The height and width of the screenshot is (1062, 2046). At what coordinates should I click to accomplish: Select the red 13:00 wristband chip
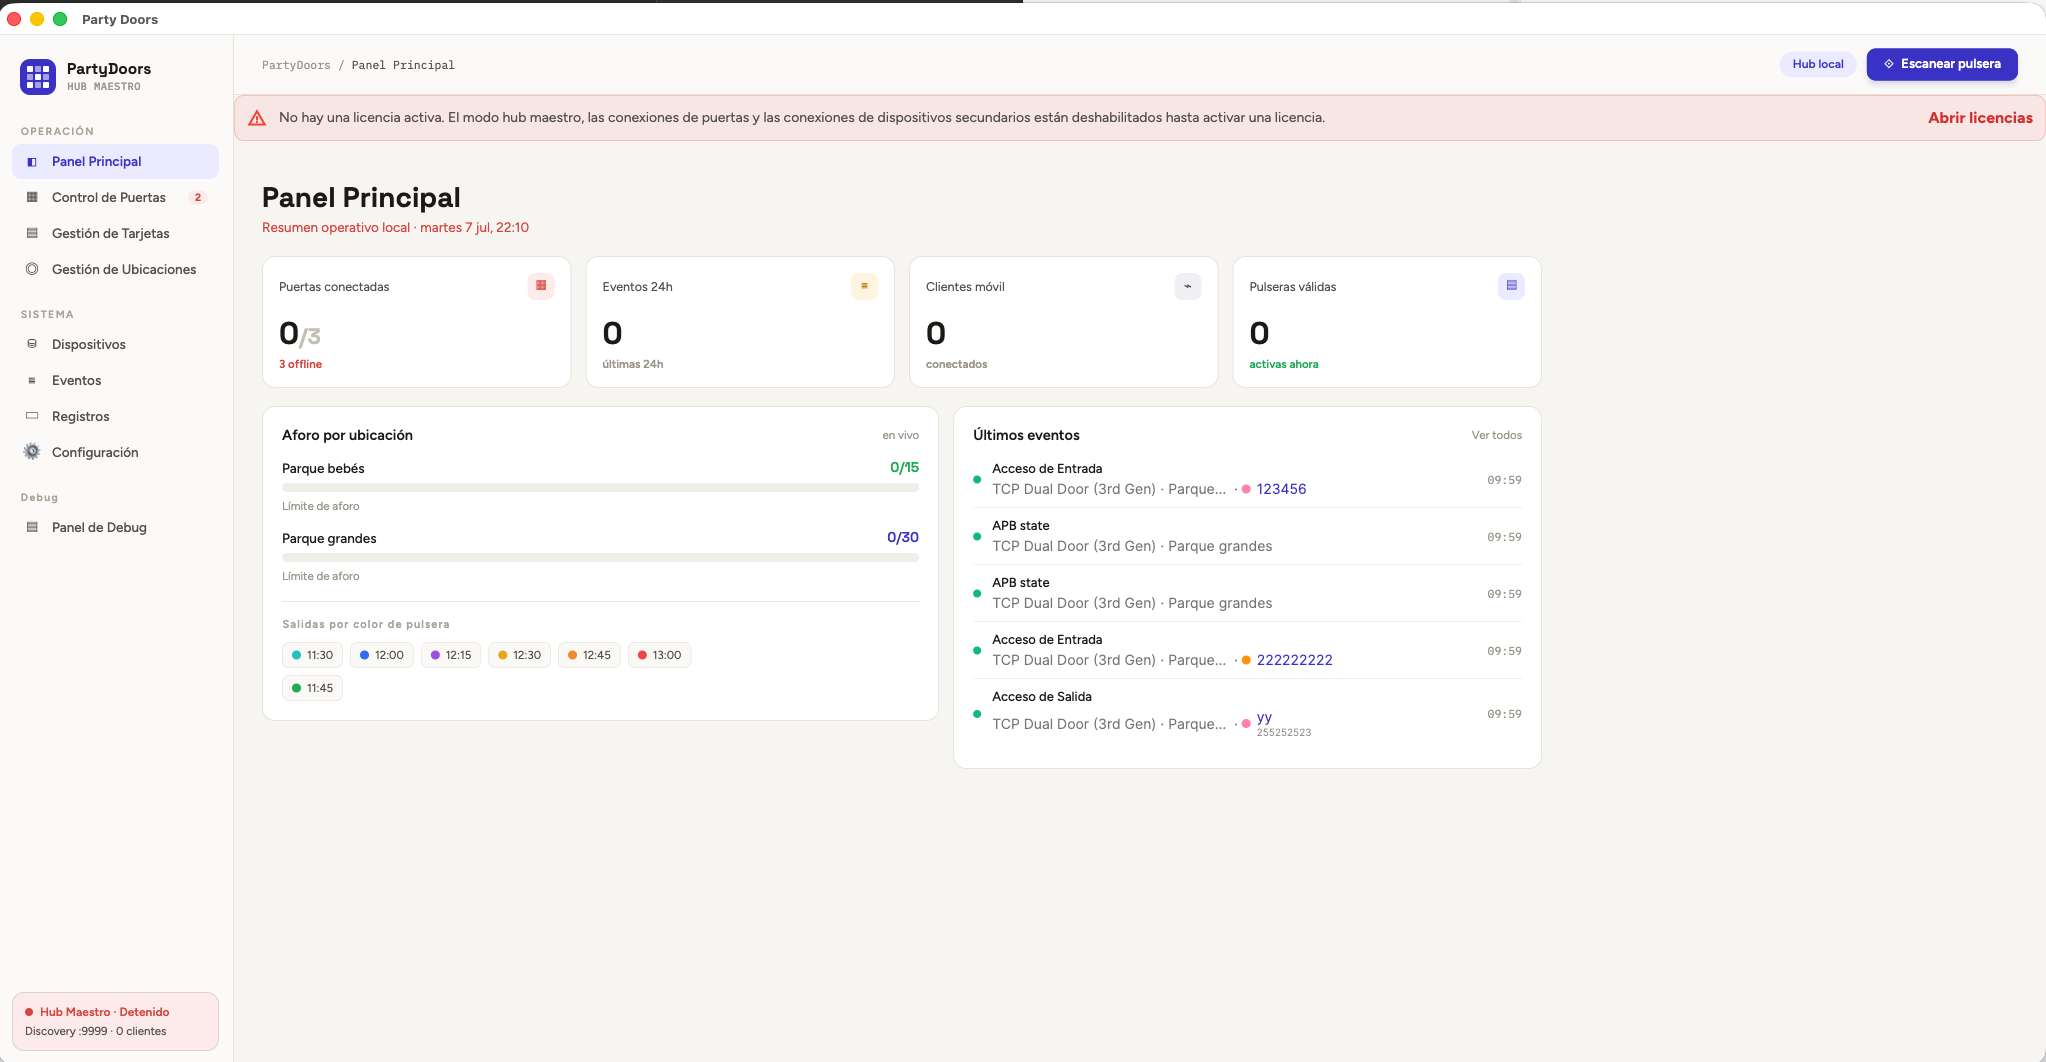tap(659, 655)
